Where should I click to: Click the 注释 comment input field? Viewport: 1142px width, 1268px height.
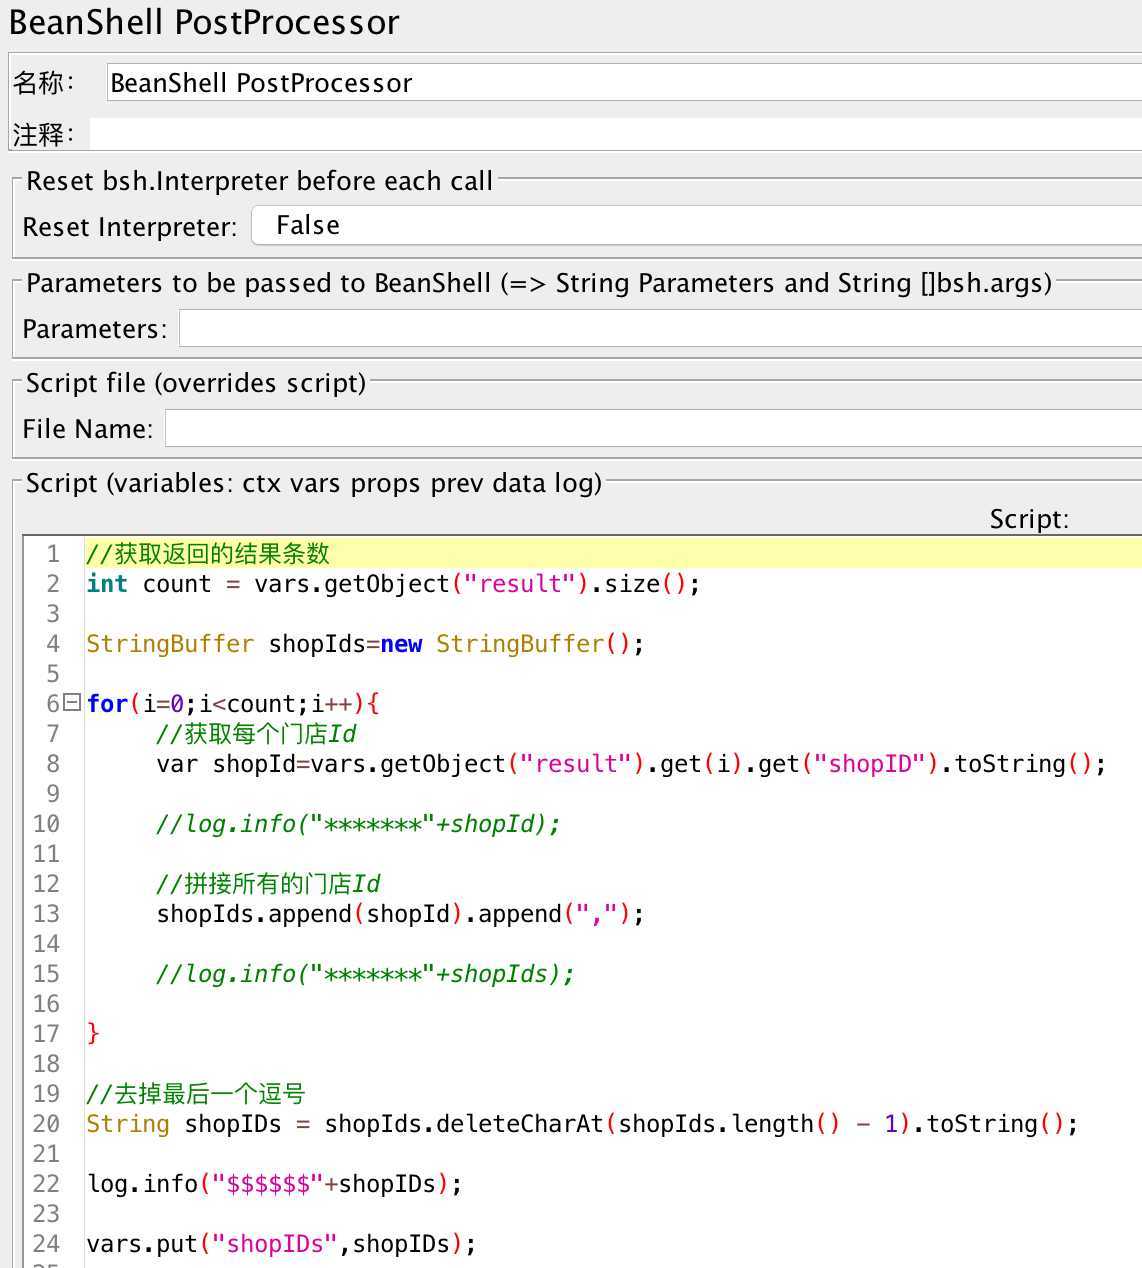pos(616,134)
